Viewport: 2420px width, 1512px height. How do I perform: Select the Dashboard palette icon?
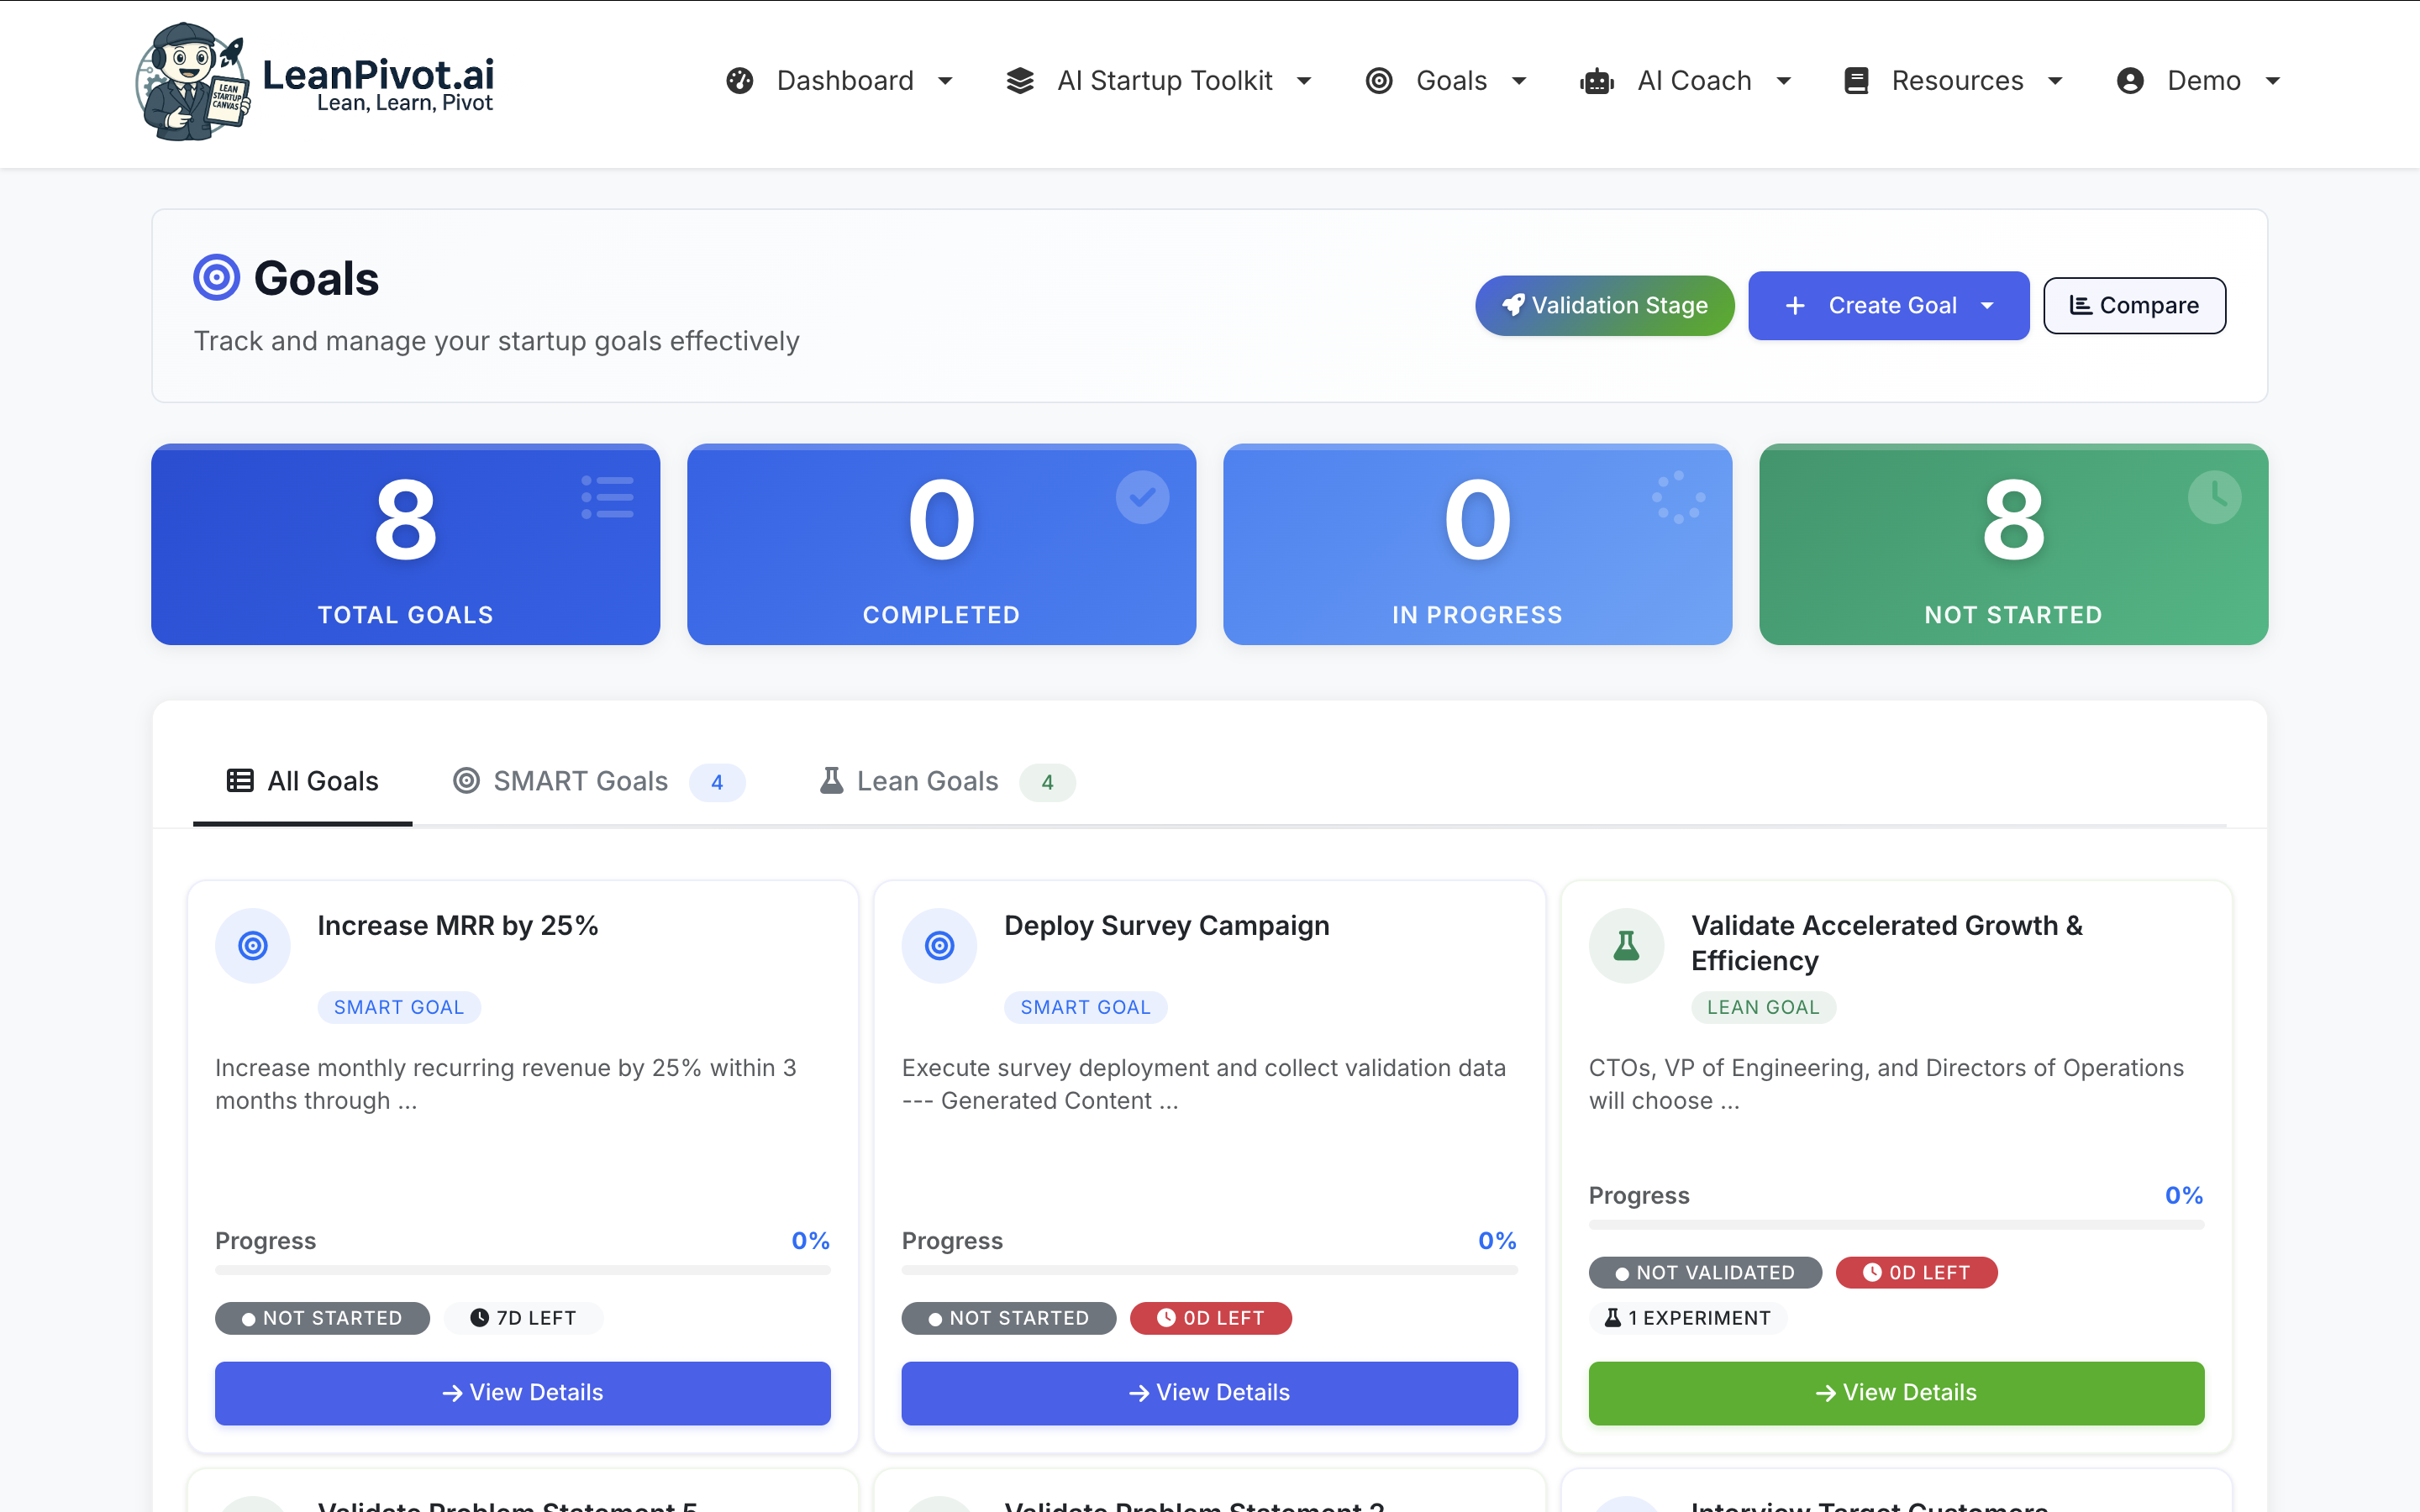click(x=740, y=80)
